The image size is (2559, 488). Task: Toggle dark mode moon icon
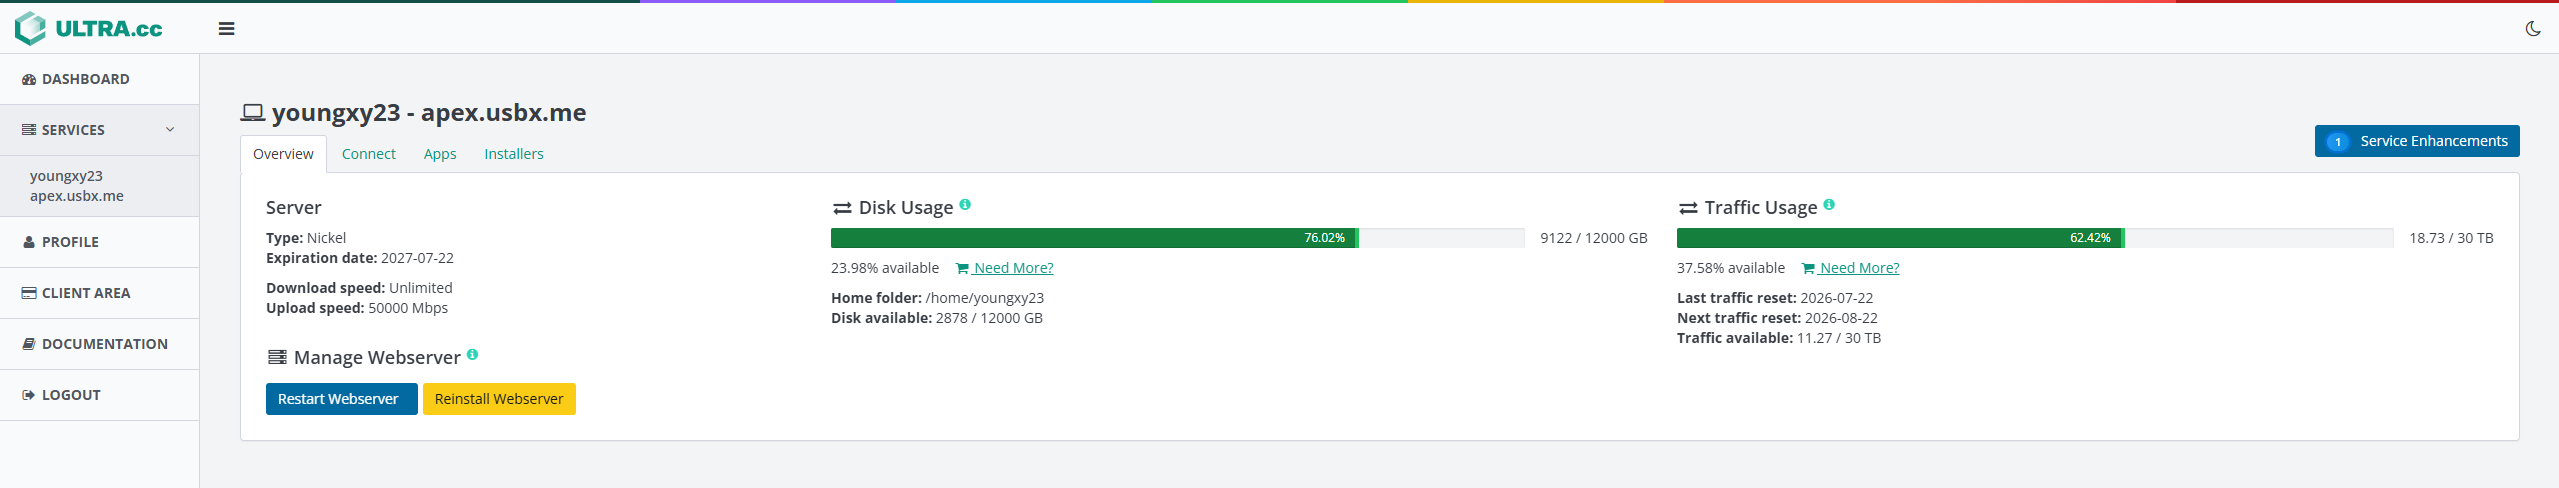(x=2533, y=28)
